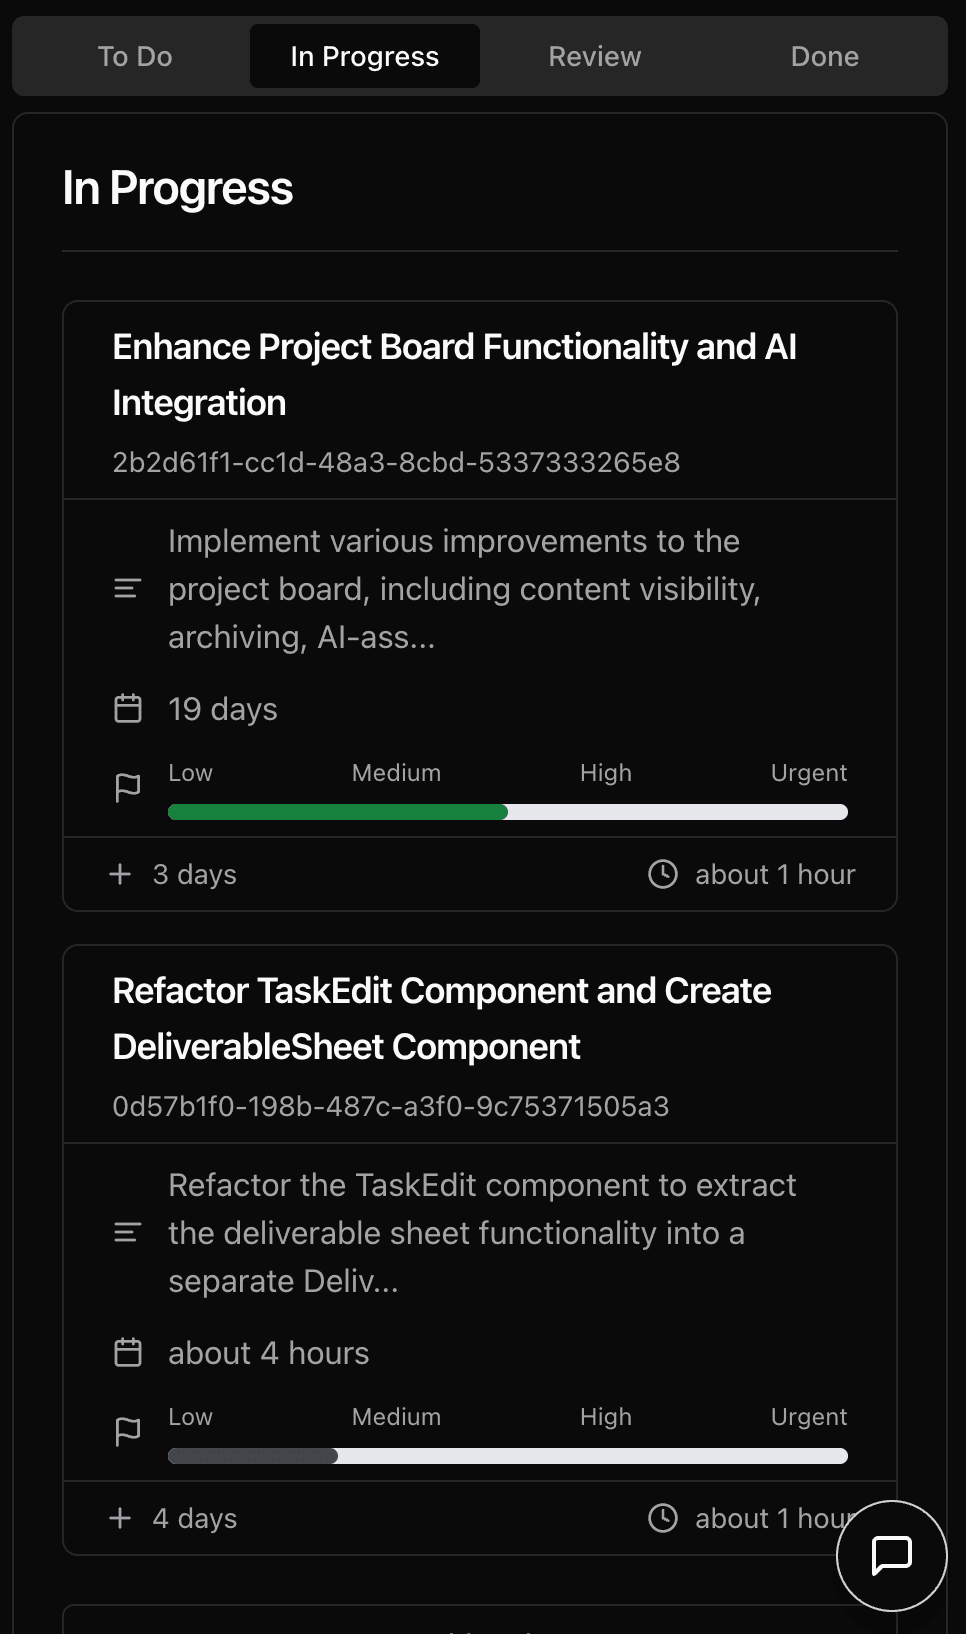Image resolution: width=966 pixels, height=1634 pixels.
Task: Select the In Progress tab
Action: pos(365,57)
